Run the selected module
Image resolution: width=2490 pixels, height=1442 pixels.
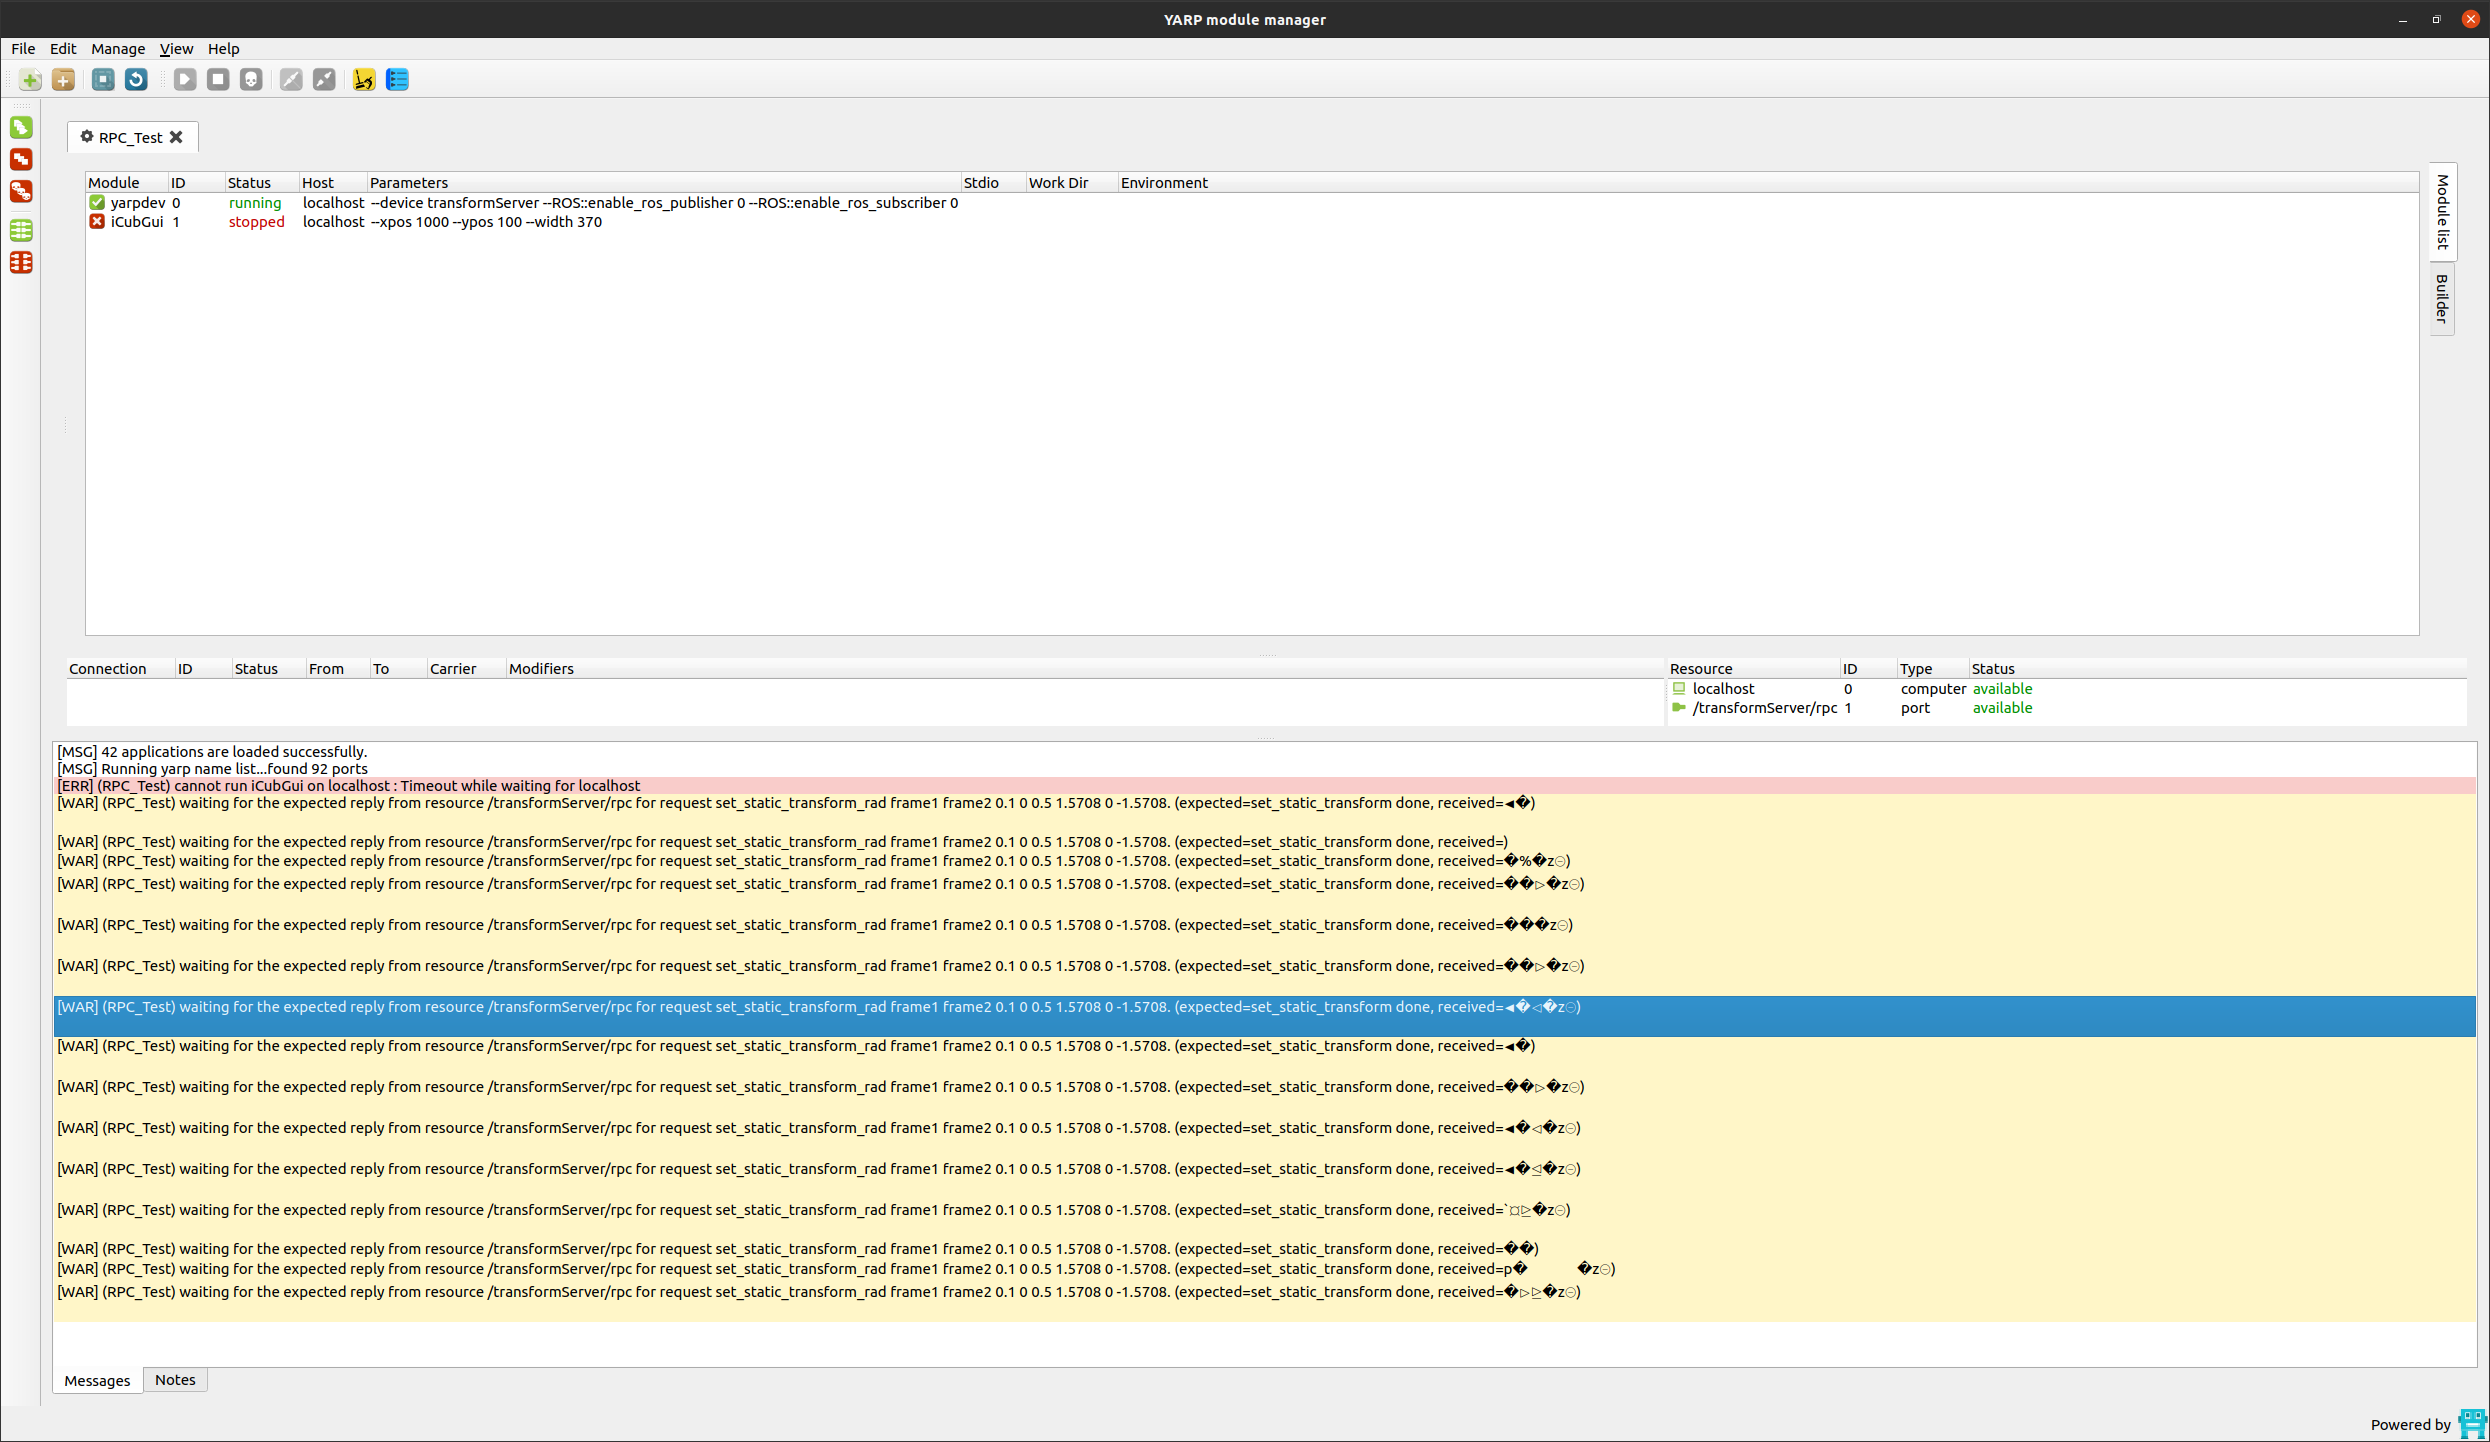(185, 79)
